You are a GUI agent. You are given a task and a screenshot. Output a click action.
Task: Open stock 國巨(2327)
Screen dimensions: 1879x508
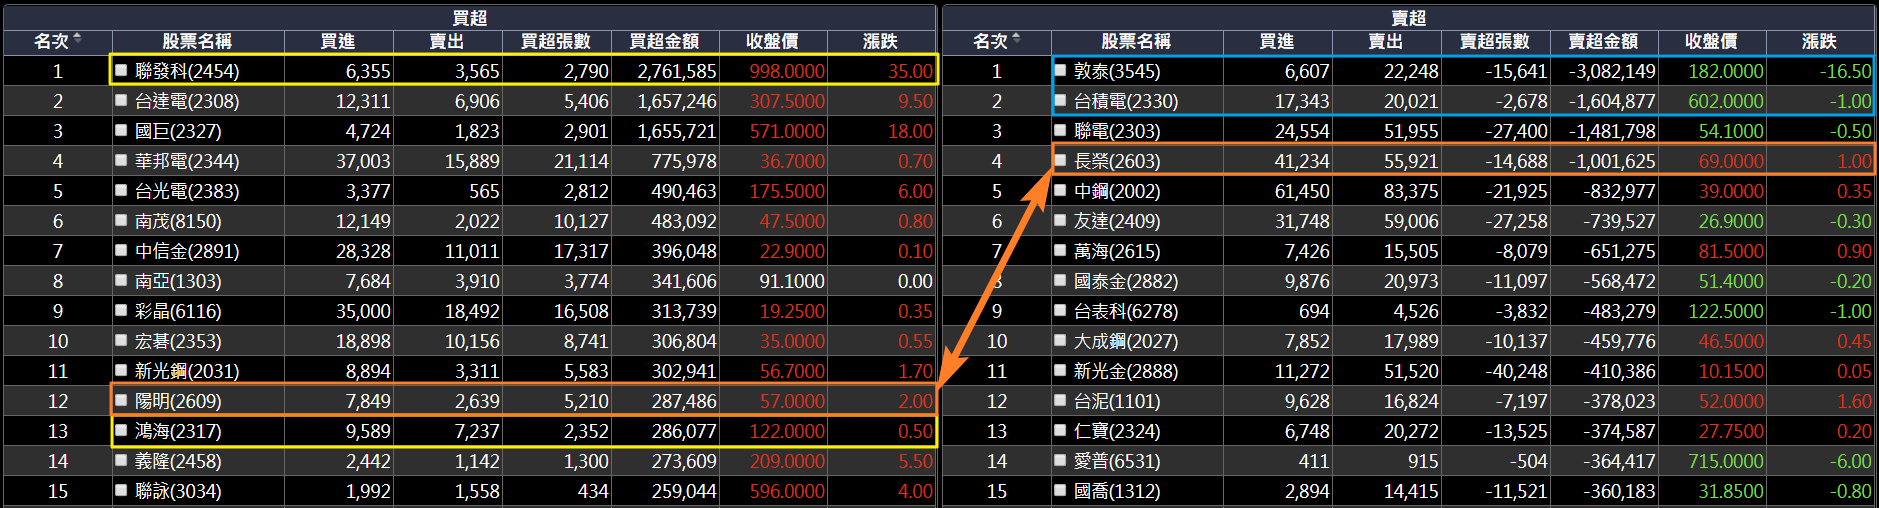[178, 131]
